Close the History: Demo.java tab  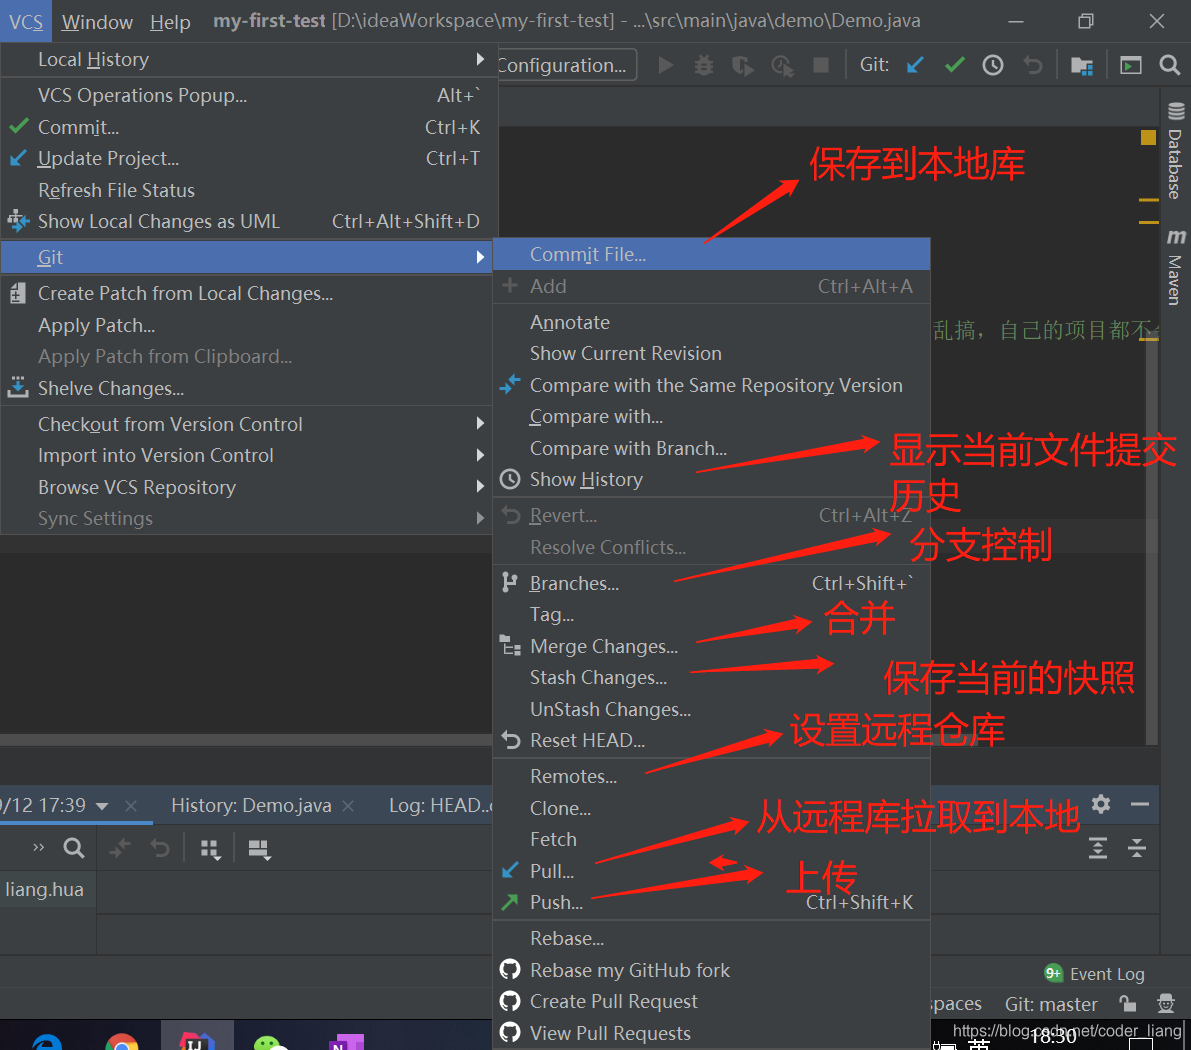348,806
